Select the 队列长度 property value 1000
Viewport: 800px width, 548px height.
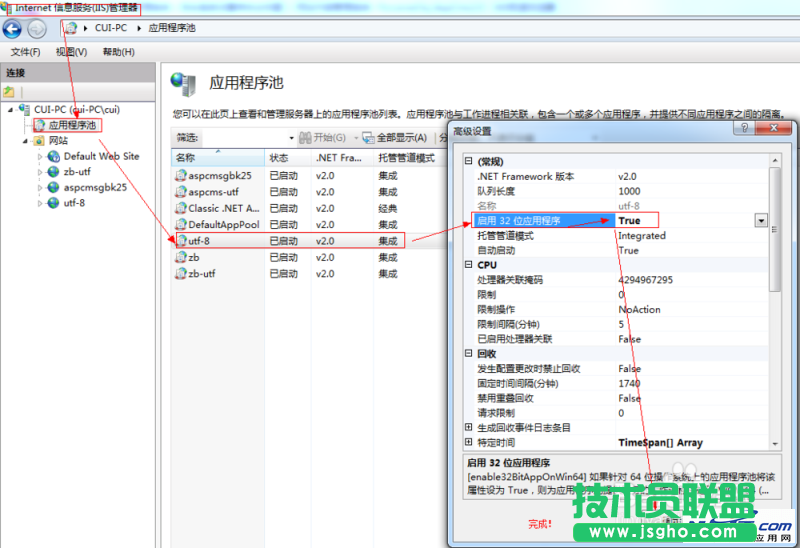pos(629,191)
